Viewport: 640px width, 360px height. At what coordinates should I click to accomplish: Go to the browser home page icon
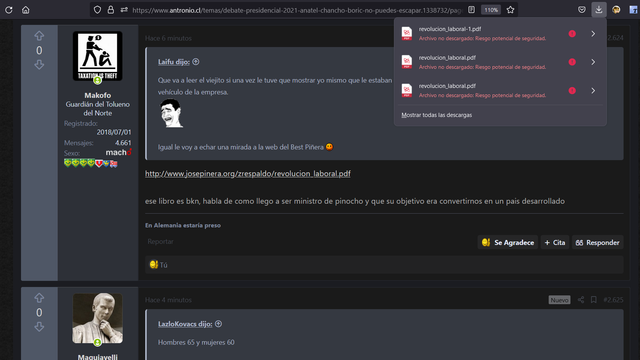click(x=26, y=10)
